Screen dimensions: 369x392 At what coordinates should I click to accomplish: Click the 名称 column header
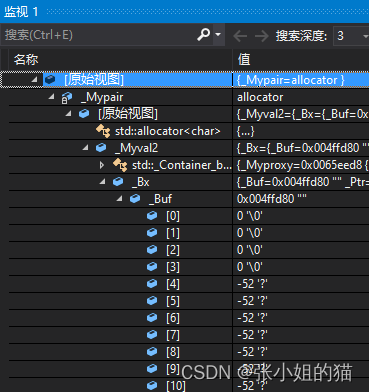pyautogui.click(x=26, y=60)
